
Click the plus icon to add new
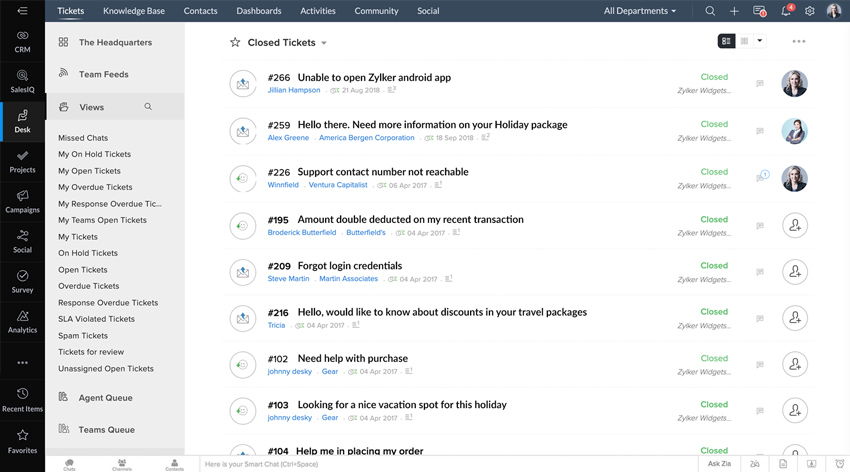734,11
